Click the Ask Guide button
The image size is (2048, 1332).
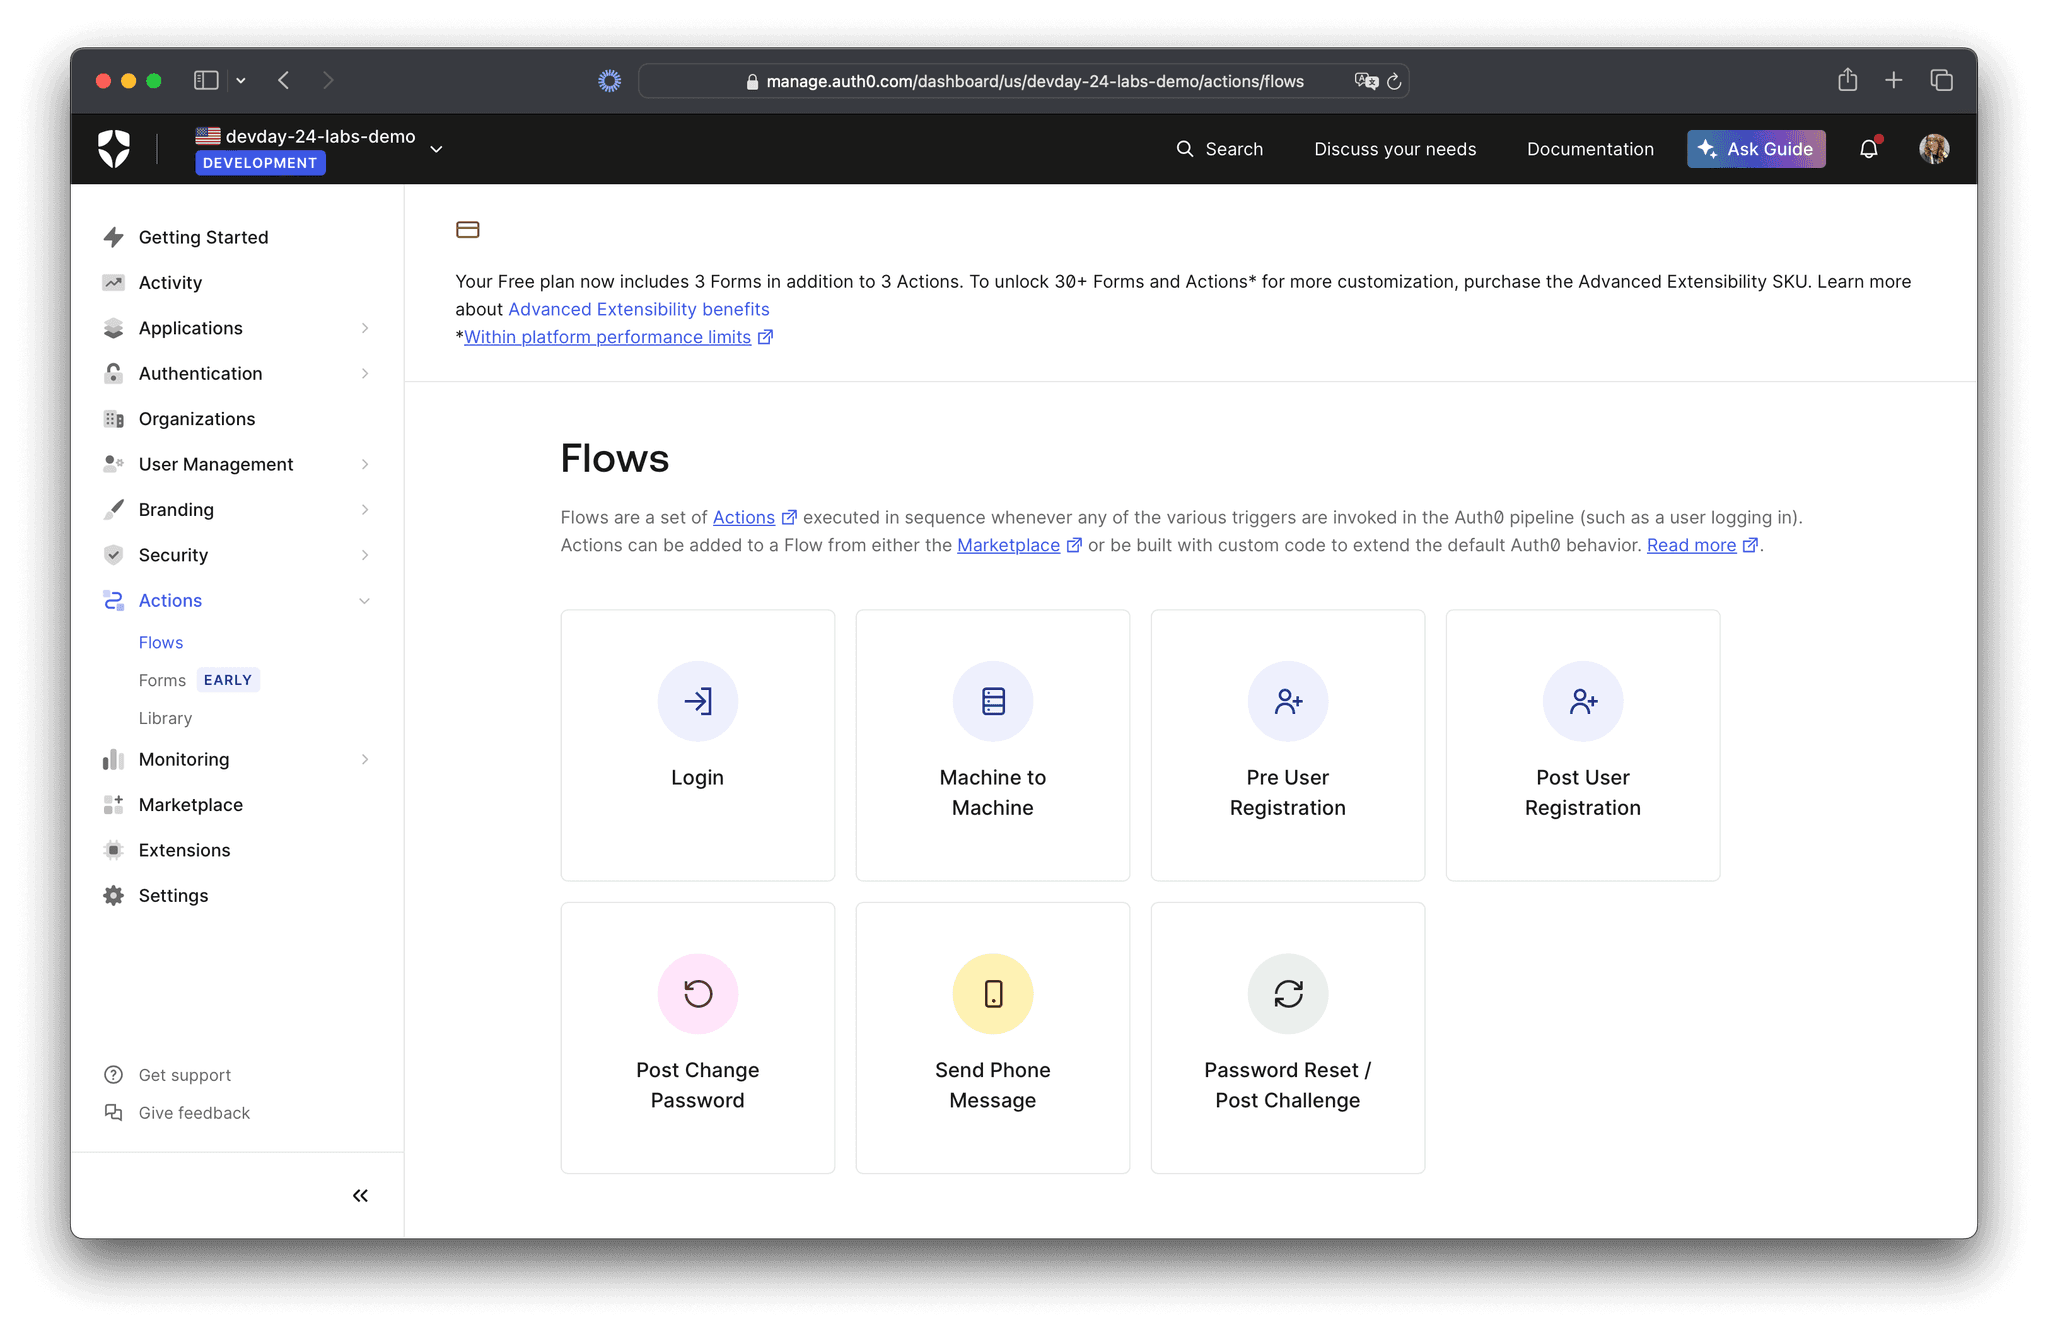pos(1756,148)
